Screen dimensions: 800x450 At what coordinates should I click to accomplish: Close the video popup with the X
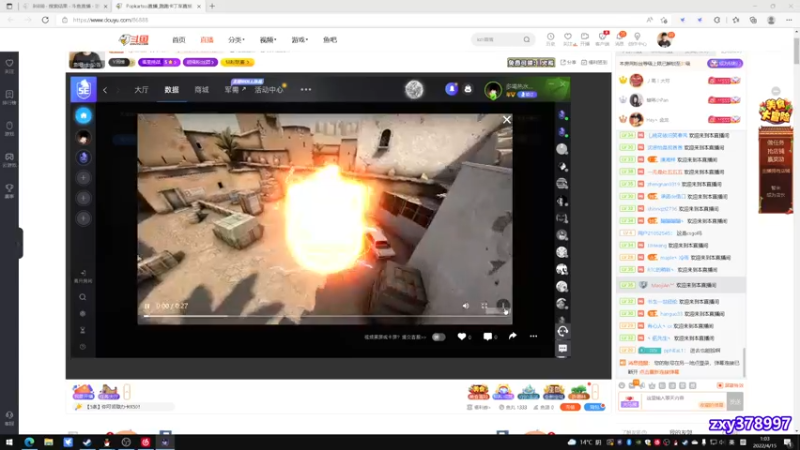507,119
